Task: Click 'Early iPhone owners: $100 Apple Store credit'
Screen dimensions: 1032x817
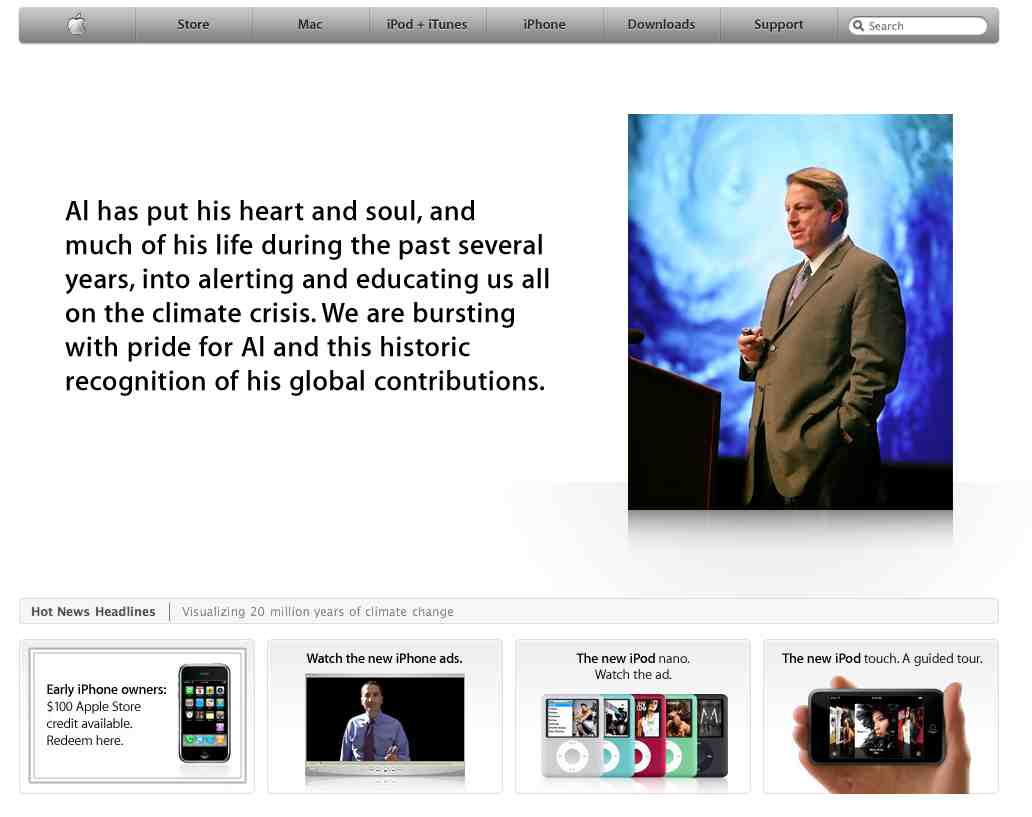Action: pos(106,714)
